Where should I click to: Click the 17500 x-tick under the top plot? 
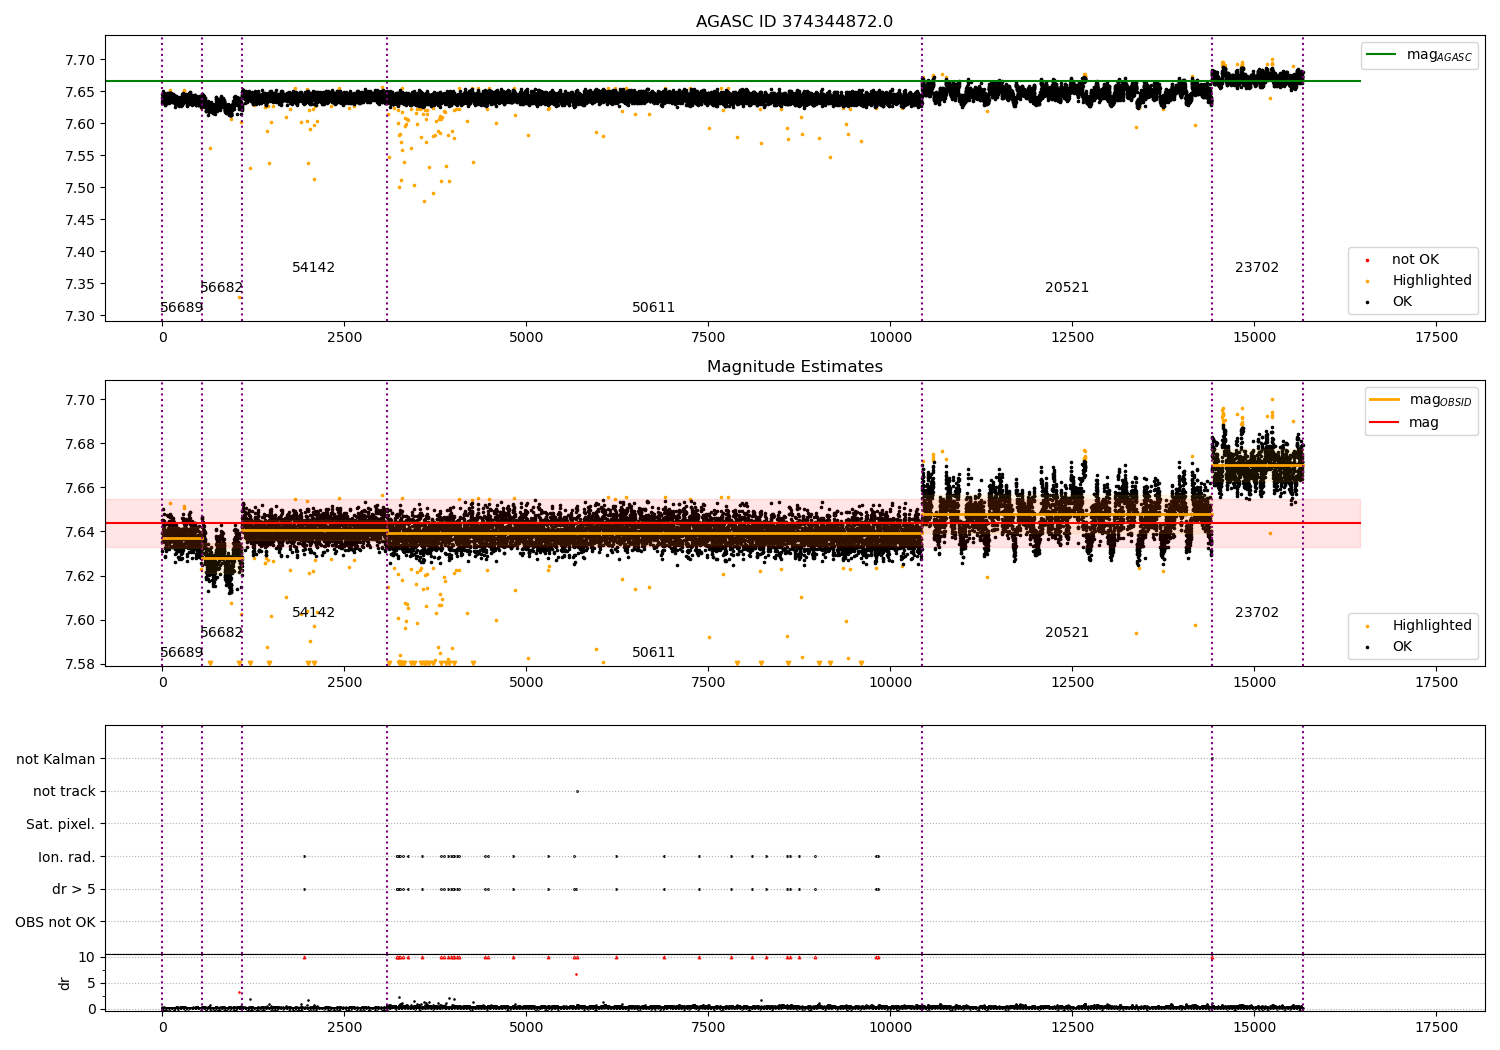coord(1437,338)
